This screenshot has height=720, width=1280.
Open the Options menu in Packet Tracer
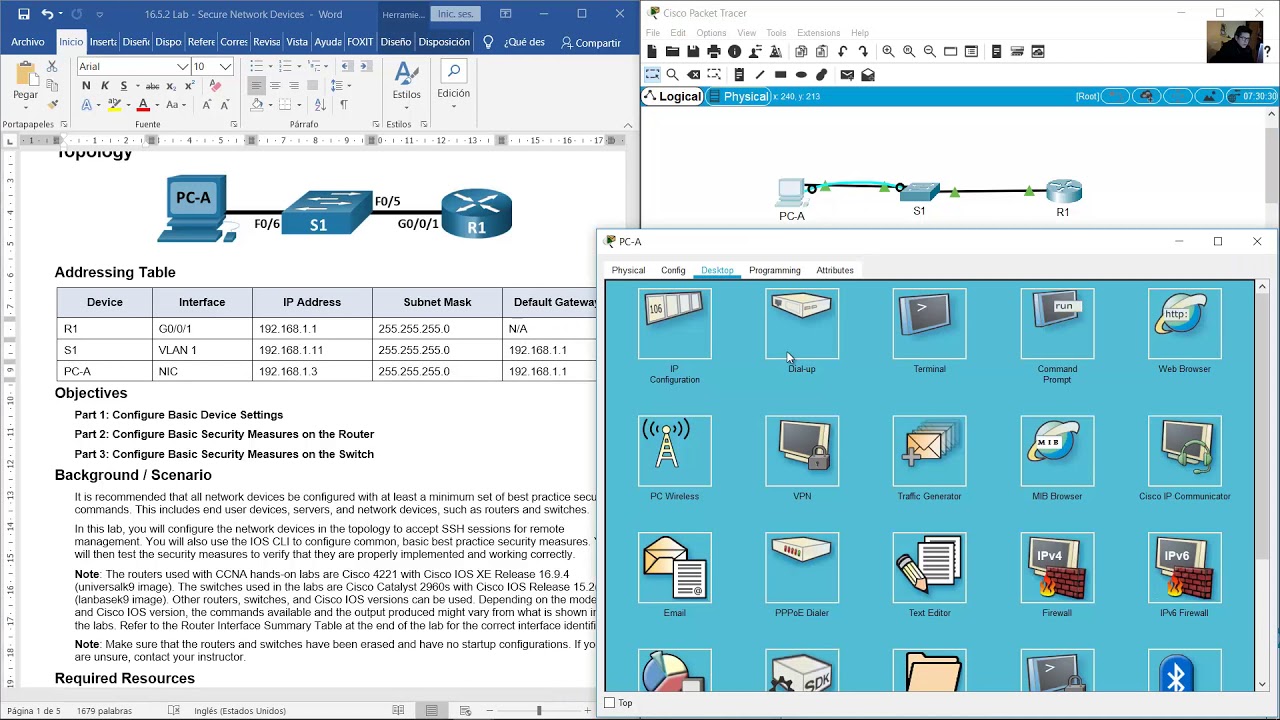pos(711,33)
